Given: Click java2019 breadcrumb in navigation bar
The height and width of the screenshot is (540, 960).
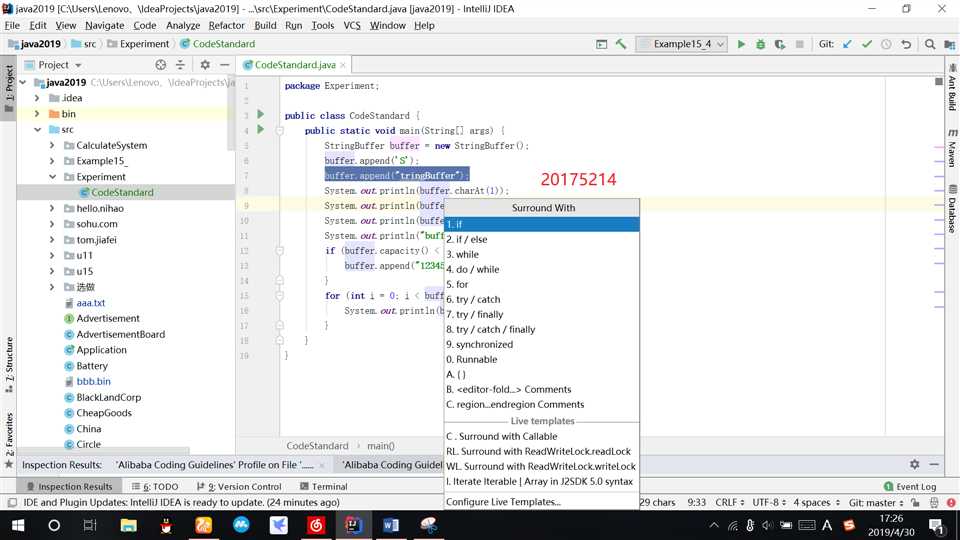Looking at the screenshot, I should (35, 44).
